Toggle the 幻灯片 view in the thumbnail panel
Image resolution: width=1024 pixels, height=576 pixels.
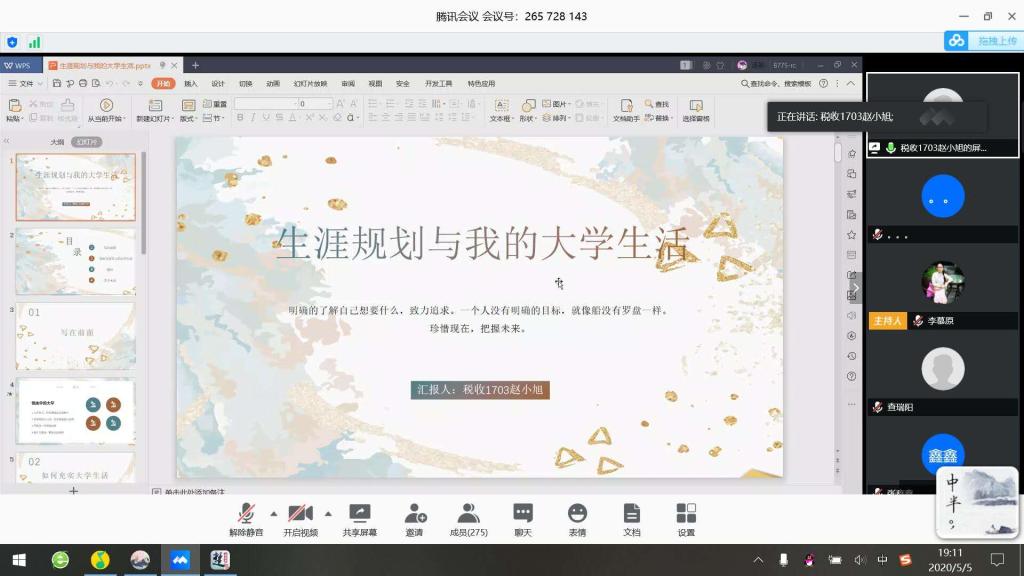point(88,142)
